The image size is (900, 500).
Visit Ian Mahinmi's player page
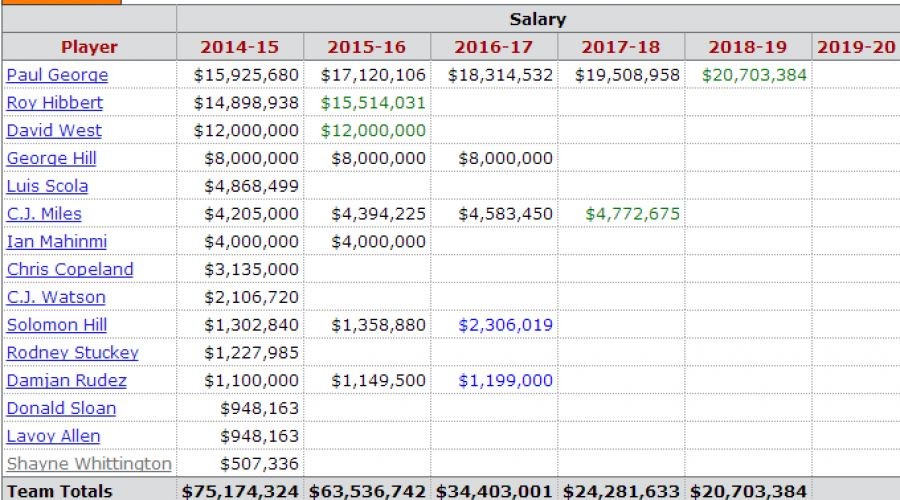(x=57, y=242)
